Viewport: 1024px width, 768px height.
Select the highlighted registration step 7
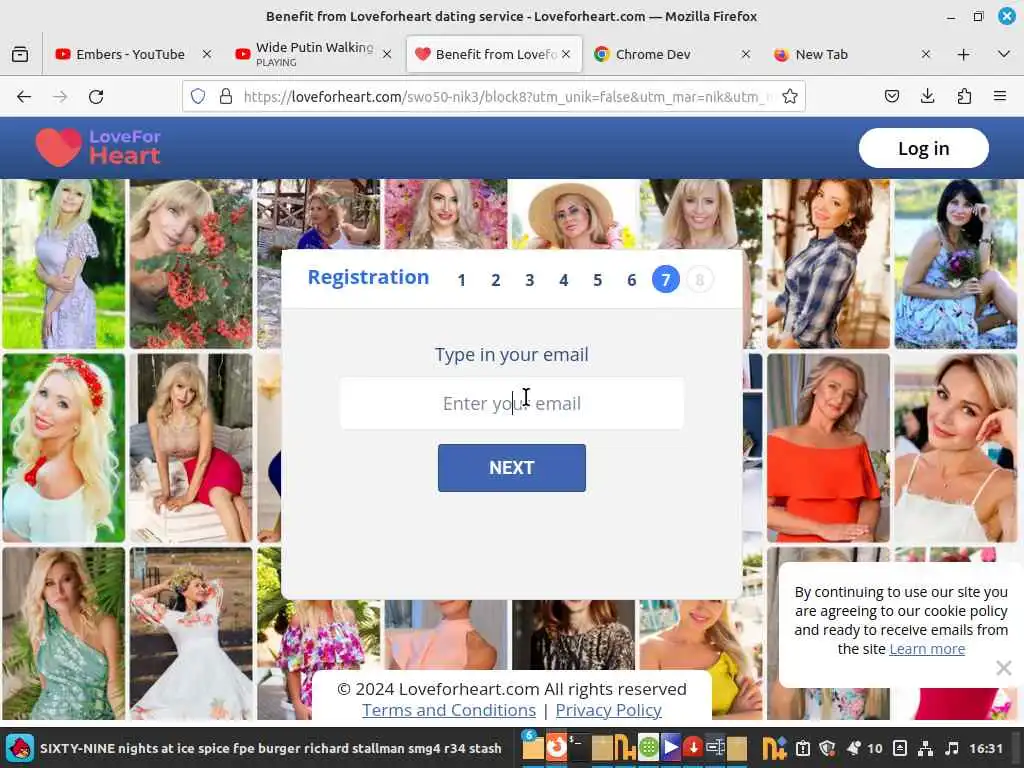click(x=665, y=280)
